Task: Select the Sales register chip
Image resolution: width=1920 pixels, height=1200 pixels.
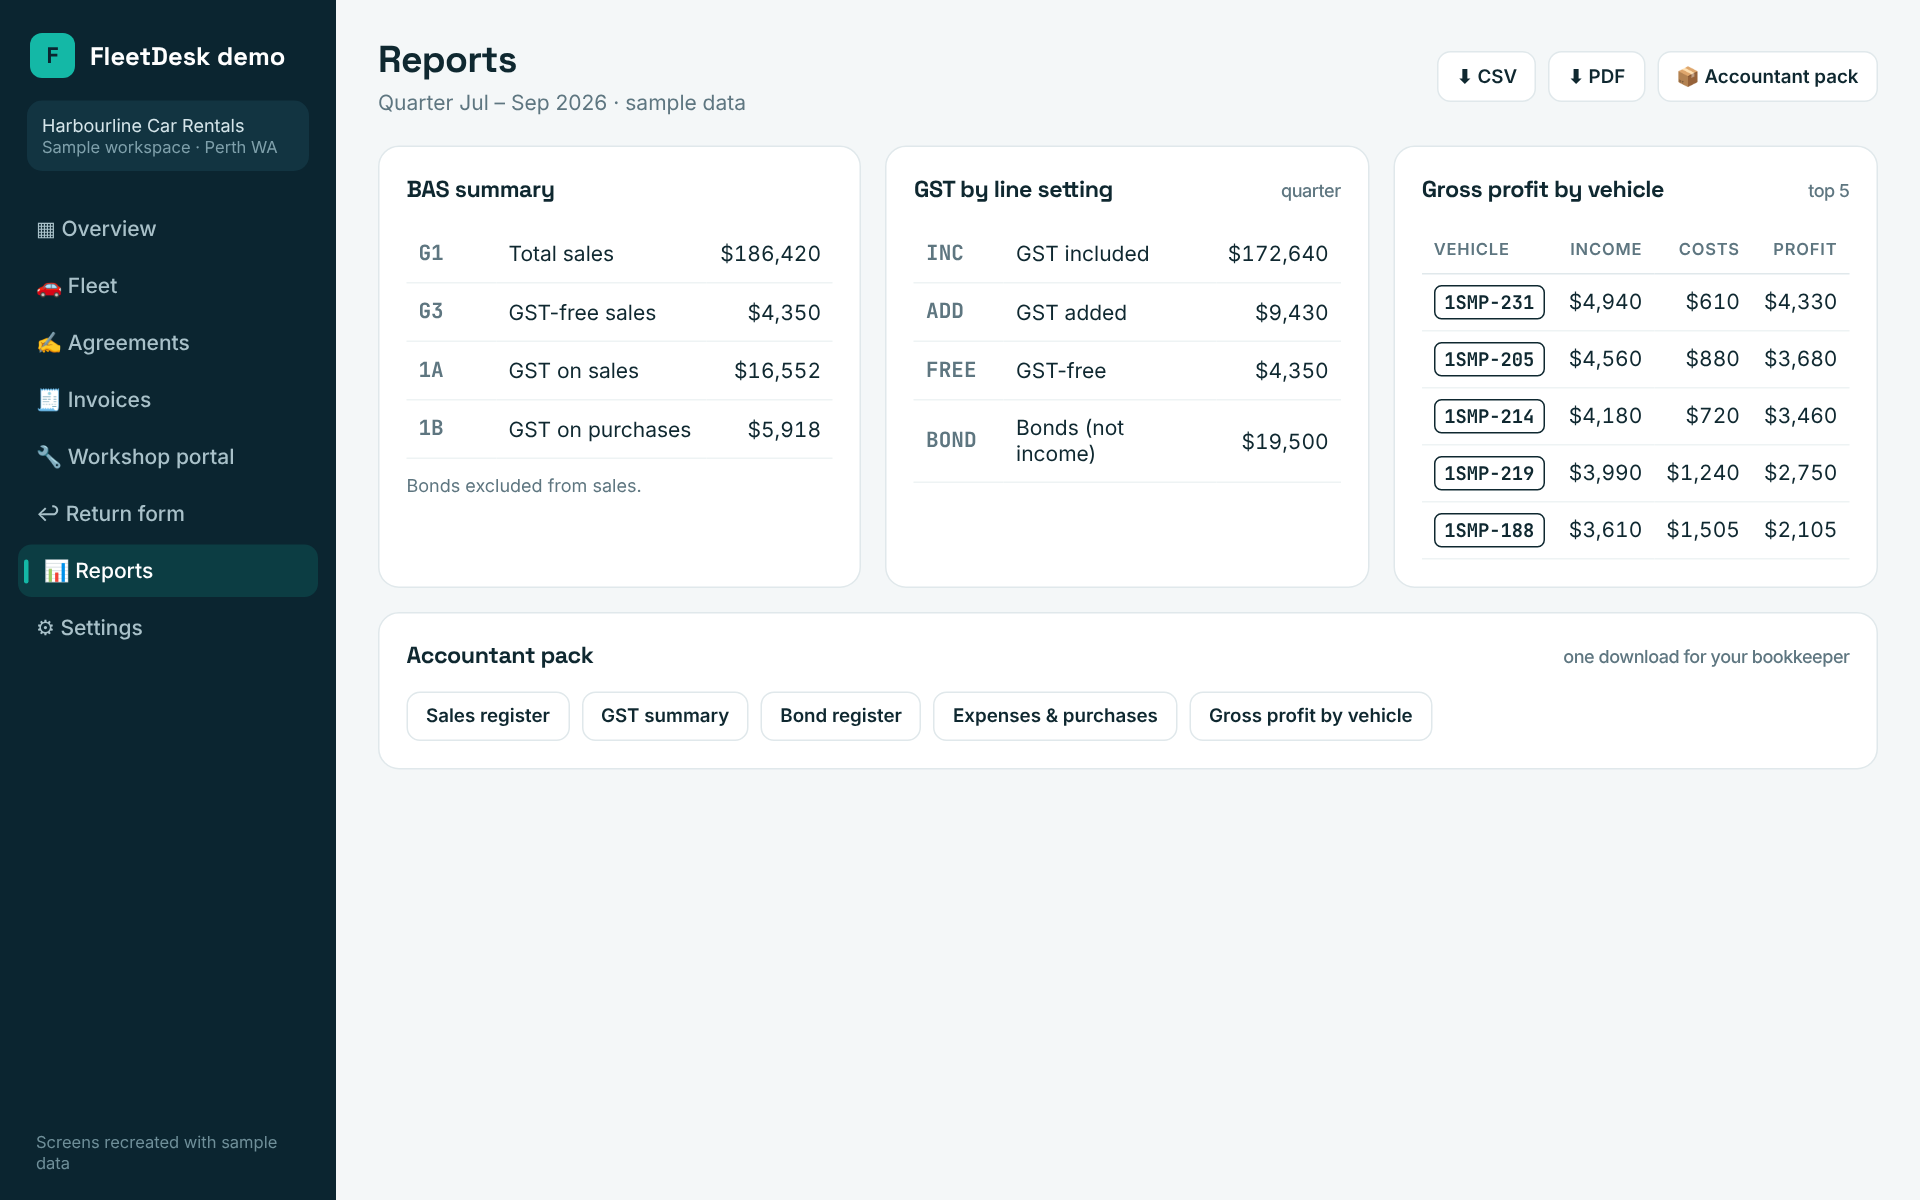Action: [488, 716]
